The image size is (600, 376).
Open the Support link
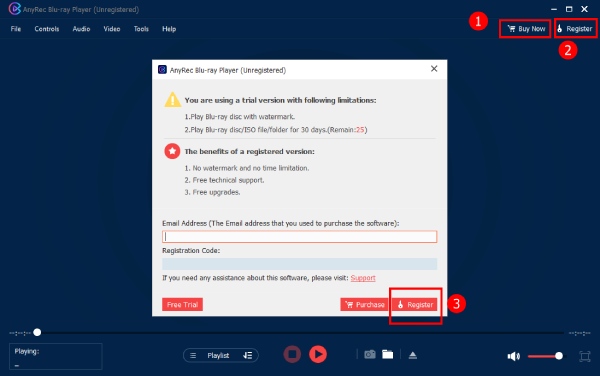pos(363,278)
